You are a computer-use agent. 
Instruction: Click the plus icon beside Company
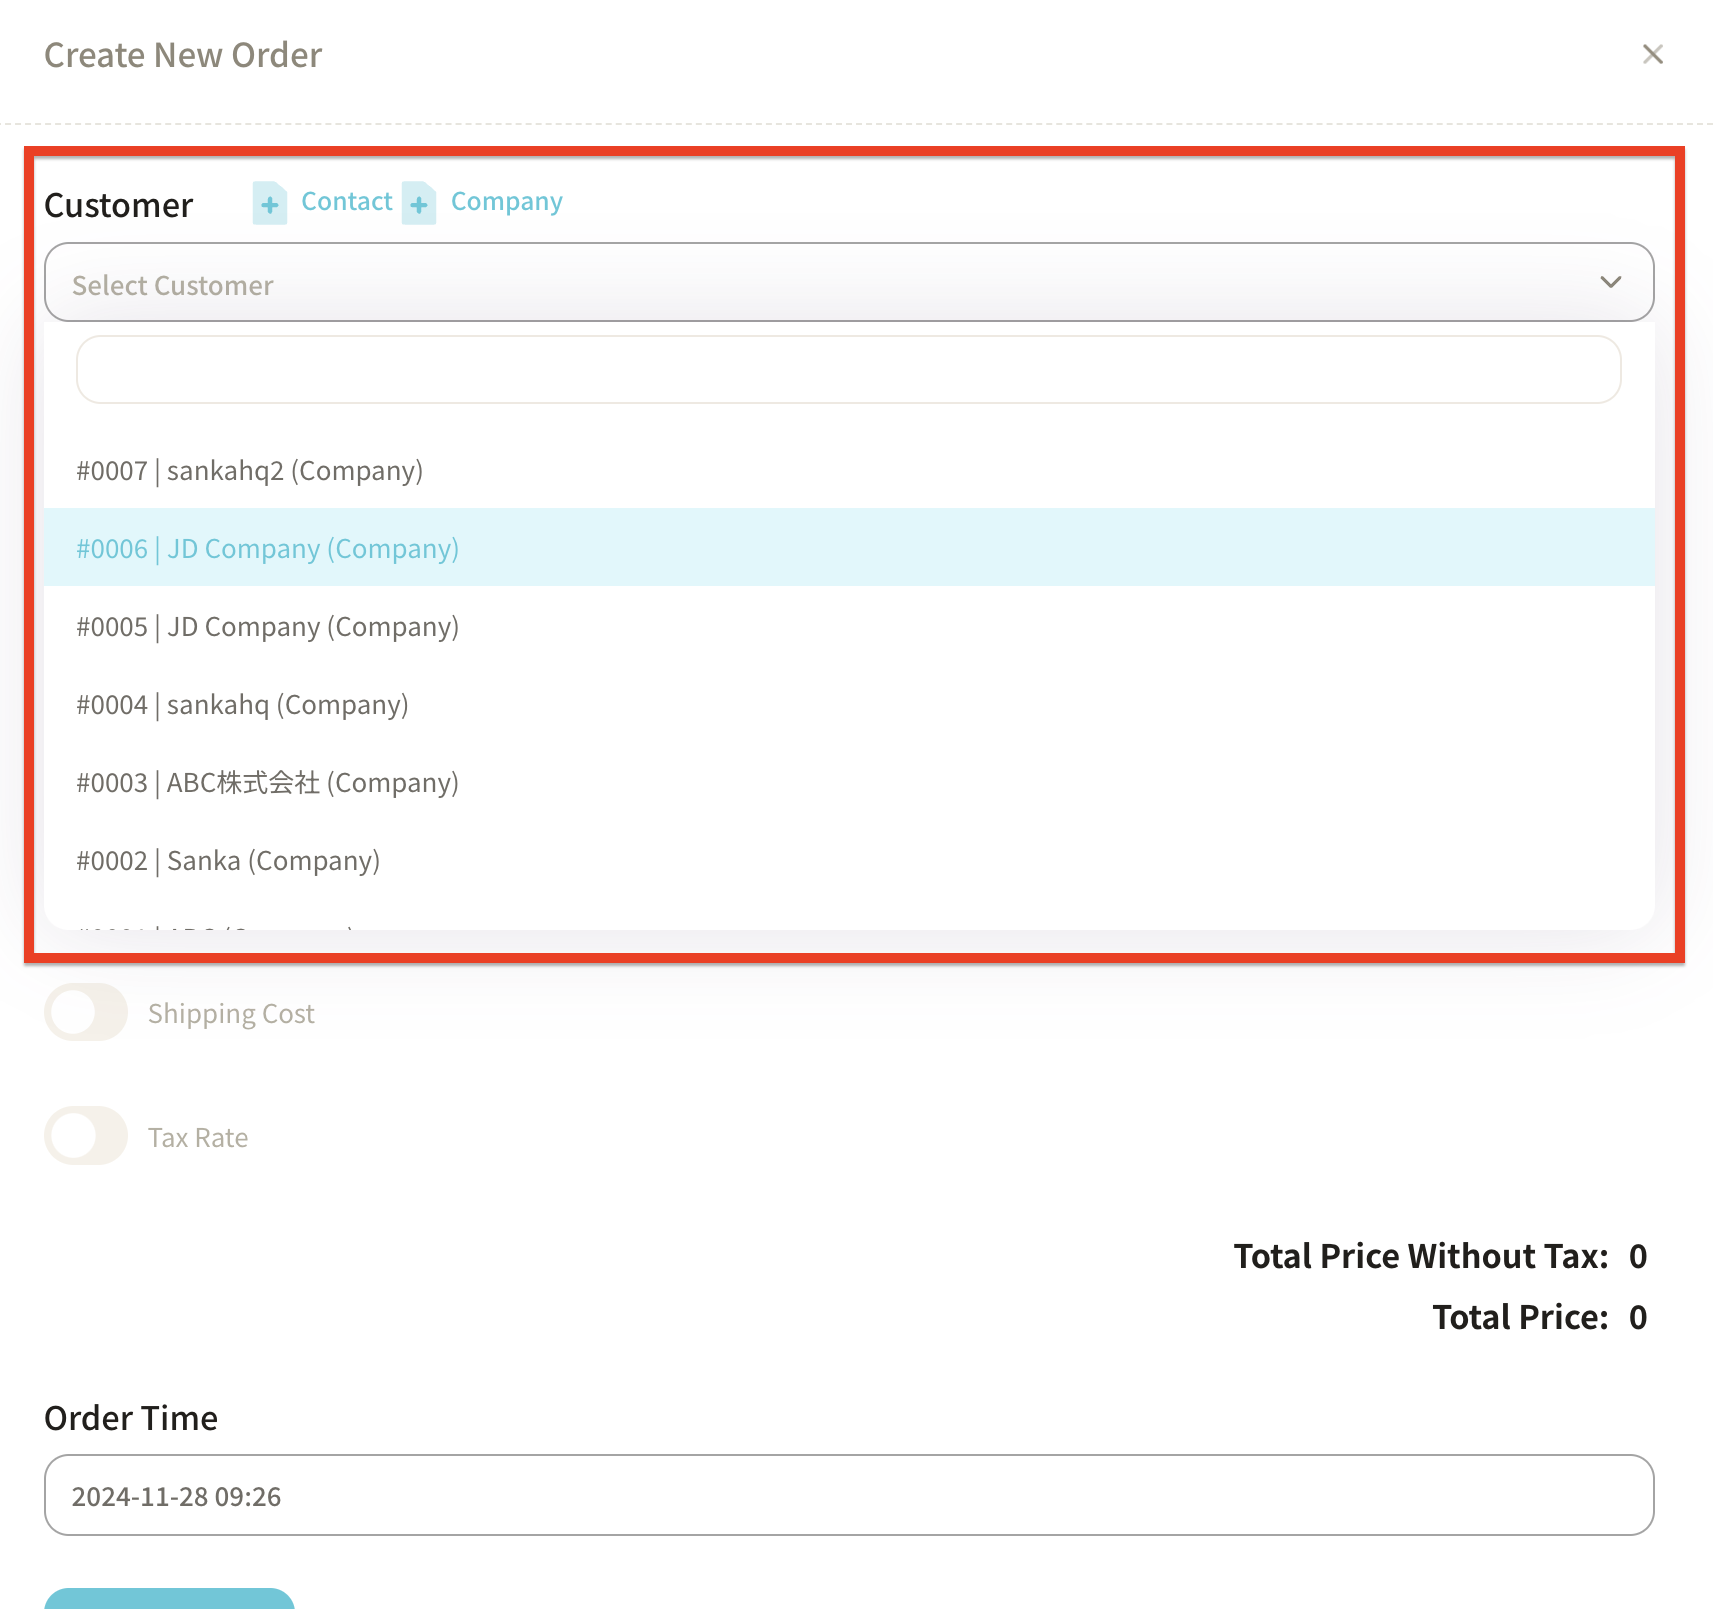tap(419, 204)
